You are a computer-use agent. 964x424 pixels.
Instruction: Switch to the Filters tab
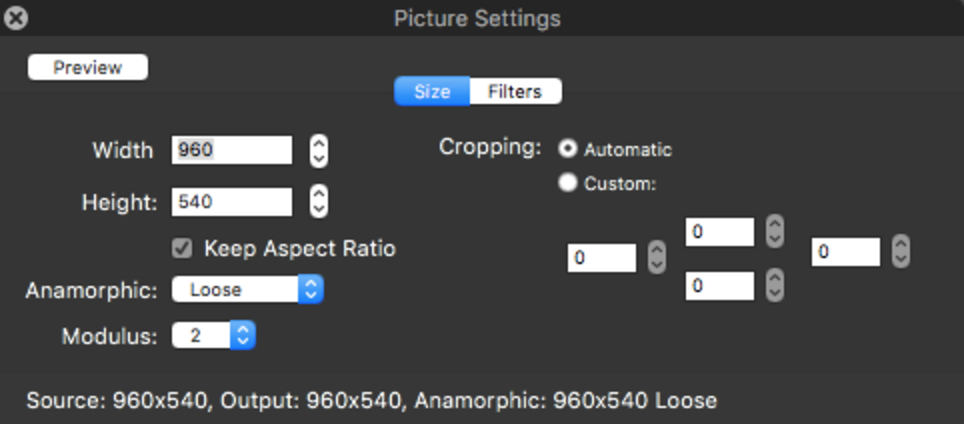pos(515,92)
